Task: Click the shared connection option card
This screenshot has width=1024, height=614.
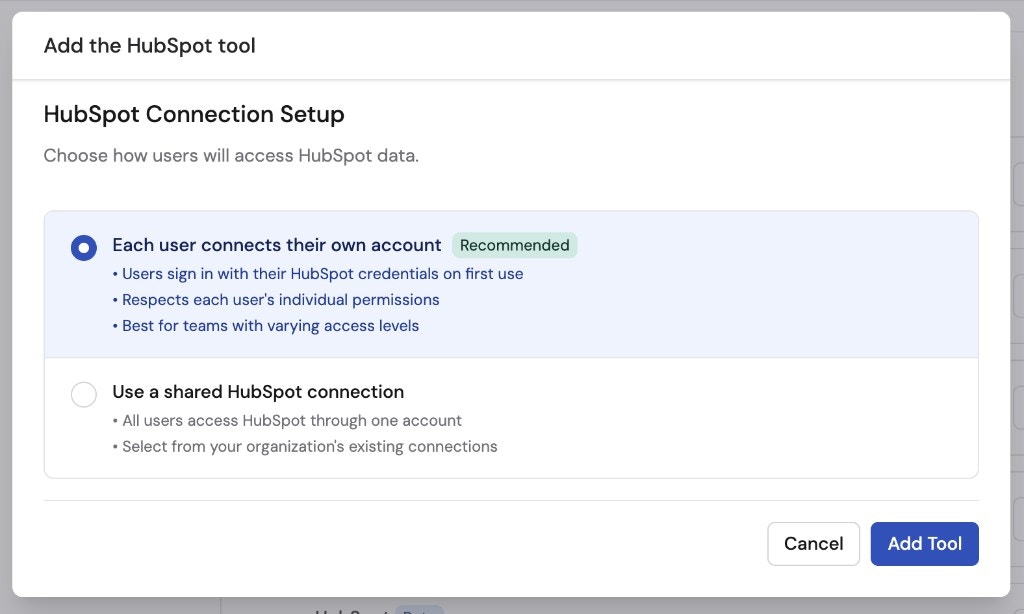Action: tap(512, 418)
